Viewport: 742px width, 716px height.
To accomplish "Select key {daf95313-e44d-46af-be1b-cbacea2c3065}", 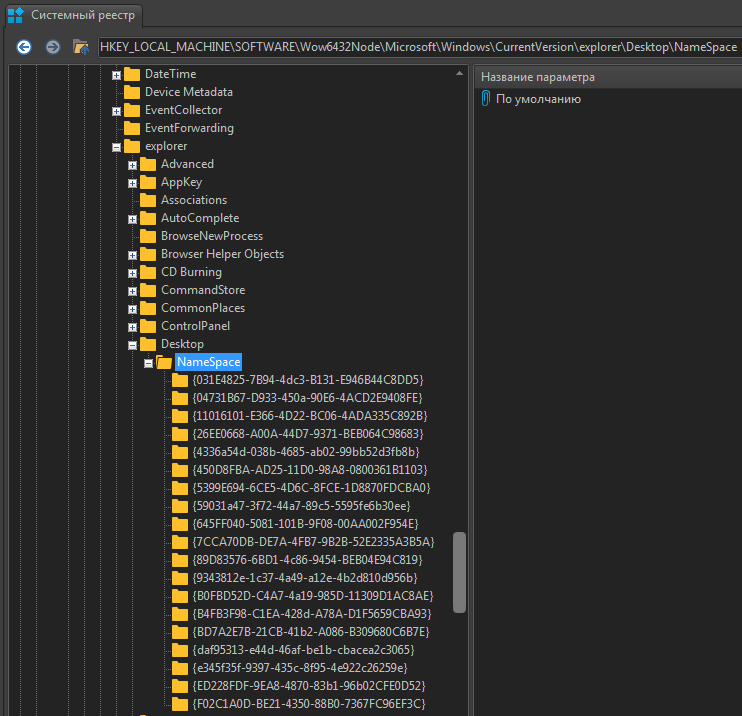I will (x=303, y=649).
